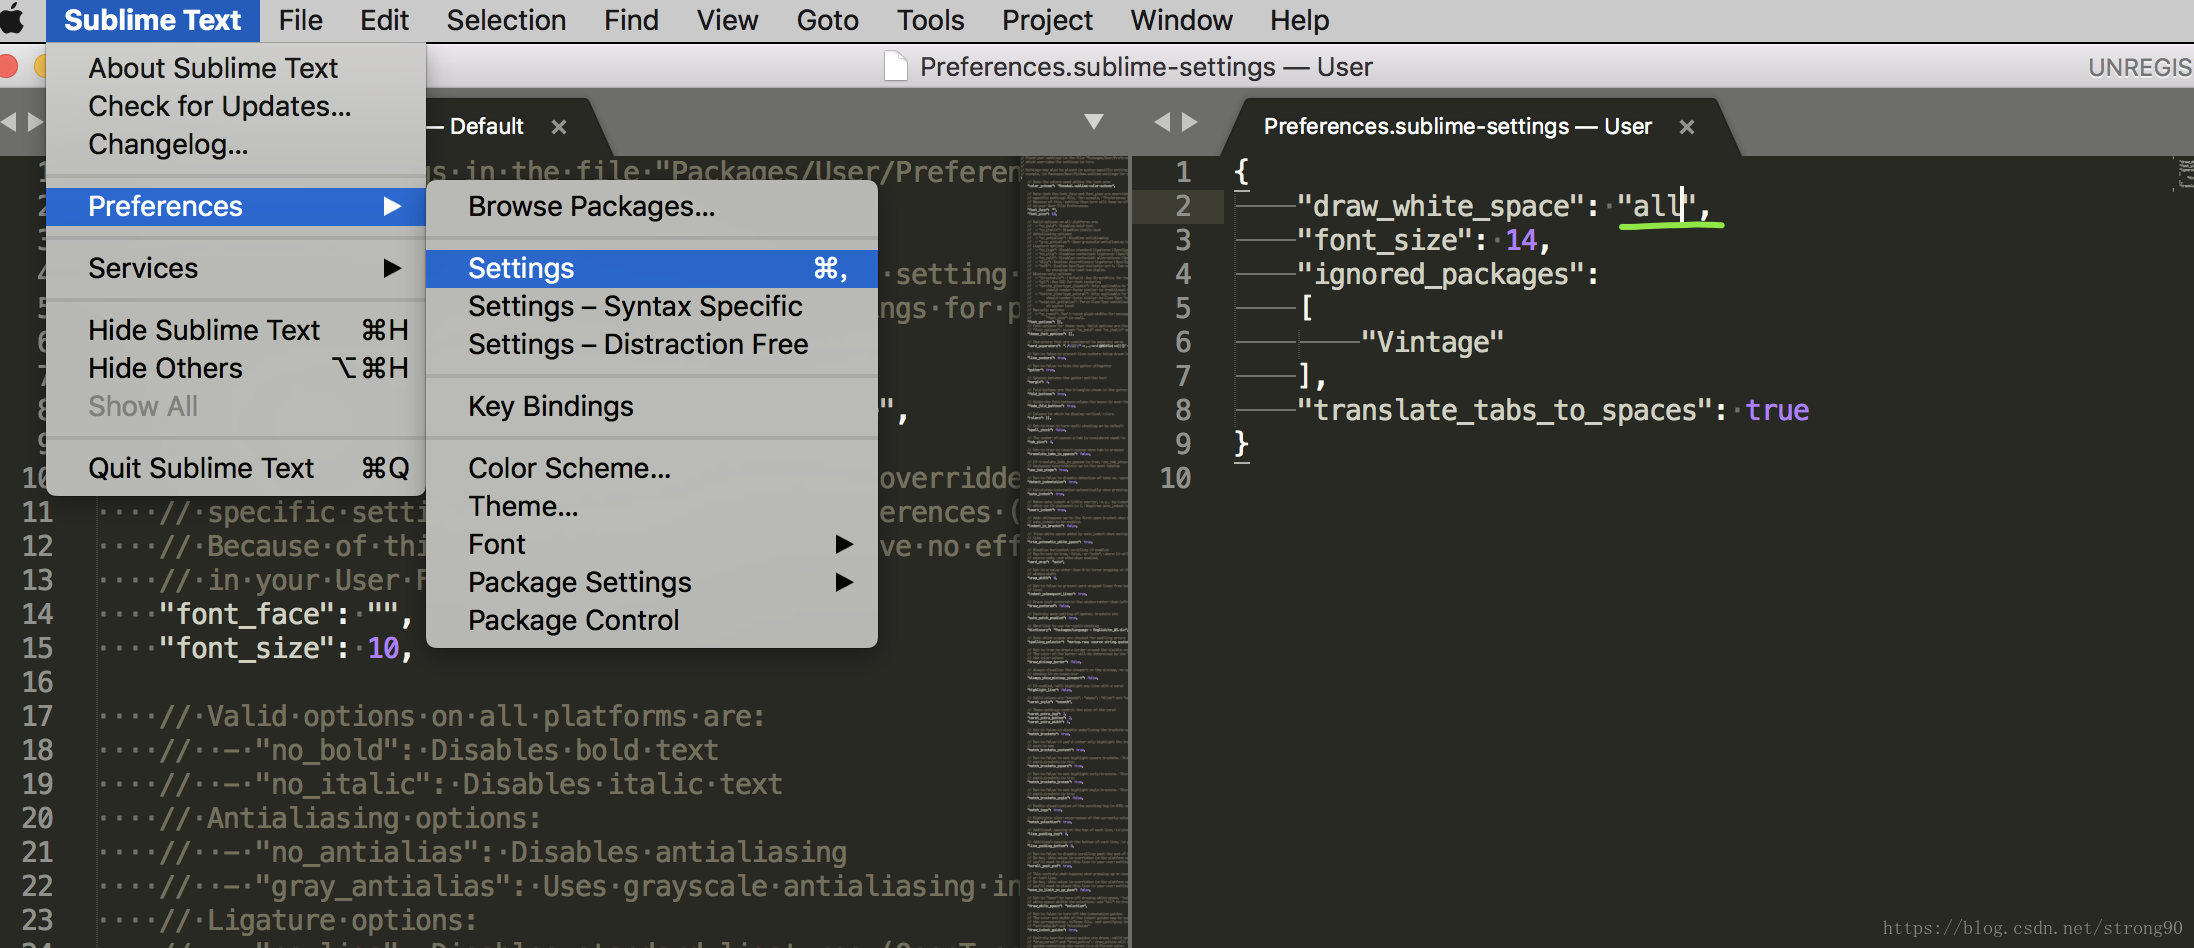The image size is (2194, 948).
Task: Go to previous tab in right pane
Action: [1161, 122]
